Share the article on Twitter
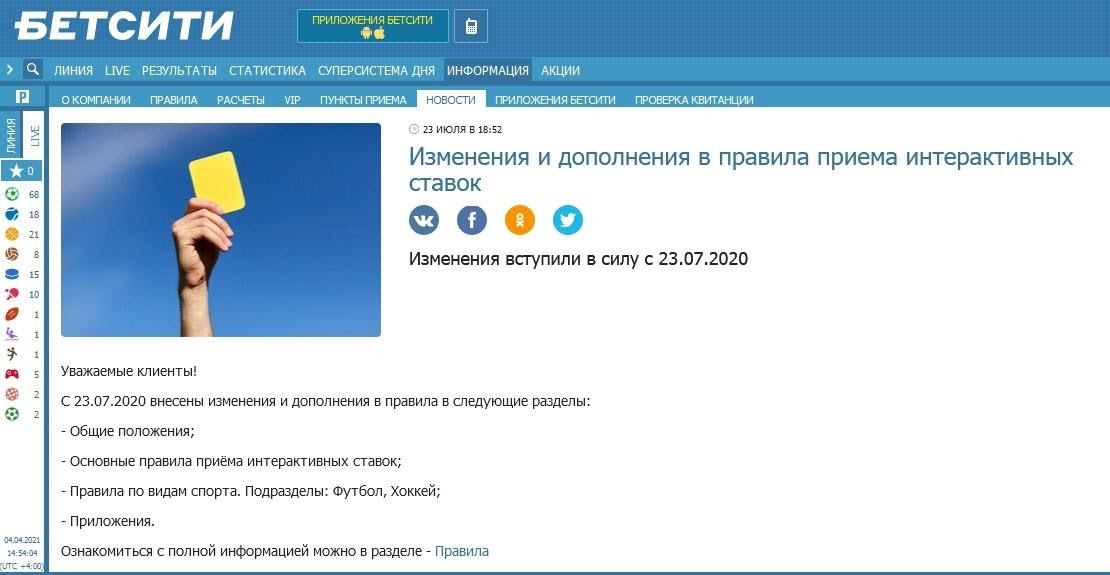This screenshot has width=1110, height=575. point(568,220)
